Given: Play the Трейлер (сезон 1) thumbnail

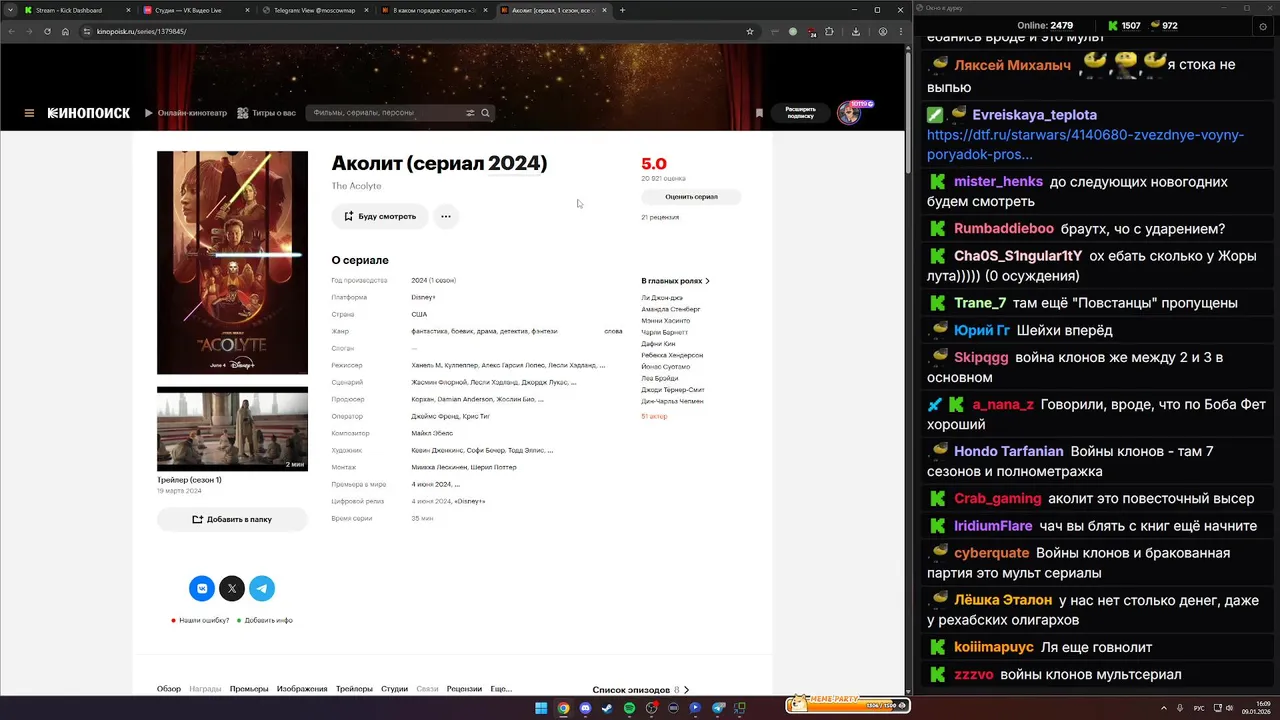Looking at the screenshot, I should click(x=232, y=429).
